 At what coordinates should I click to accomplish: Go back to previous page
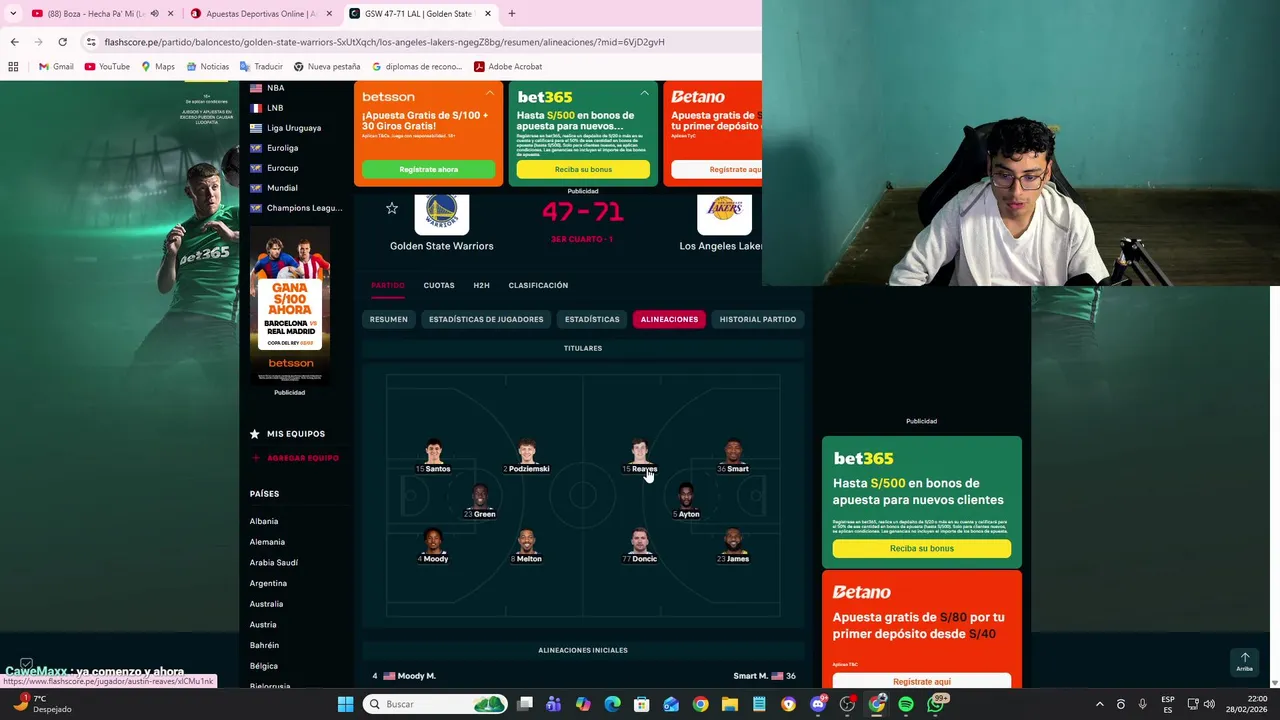14,42
